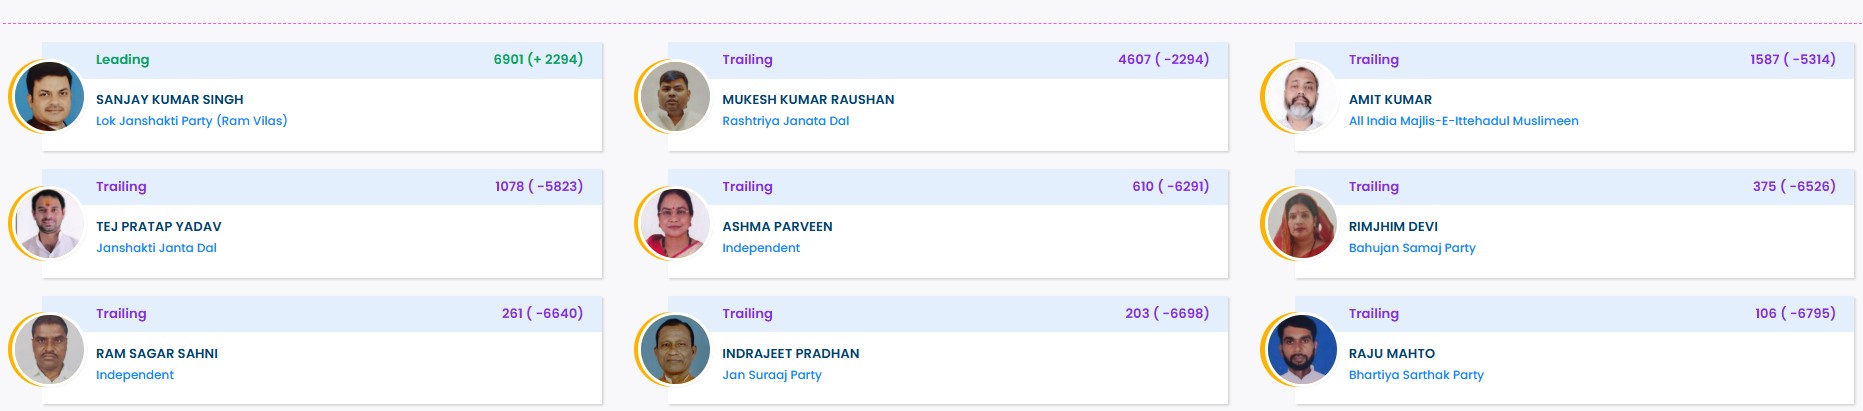Viewport: 1863px width, 411px height.
Task: Click the green Leading status label
Action: click(x=122, y=60)
